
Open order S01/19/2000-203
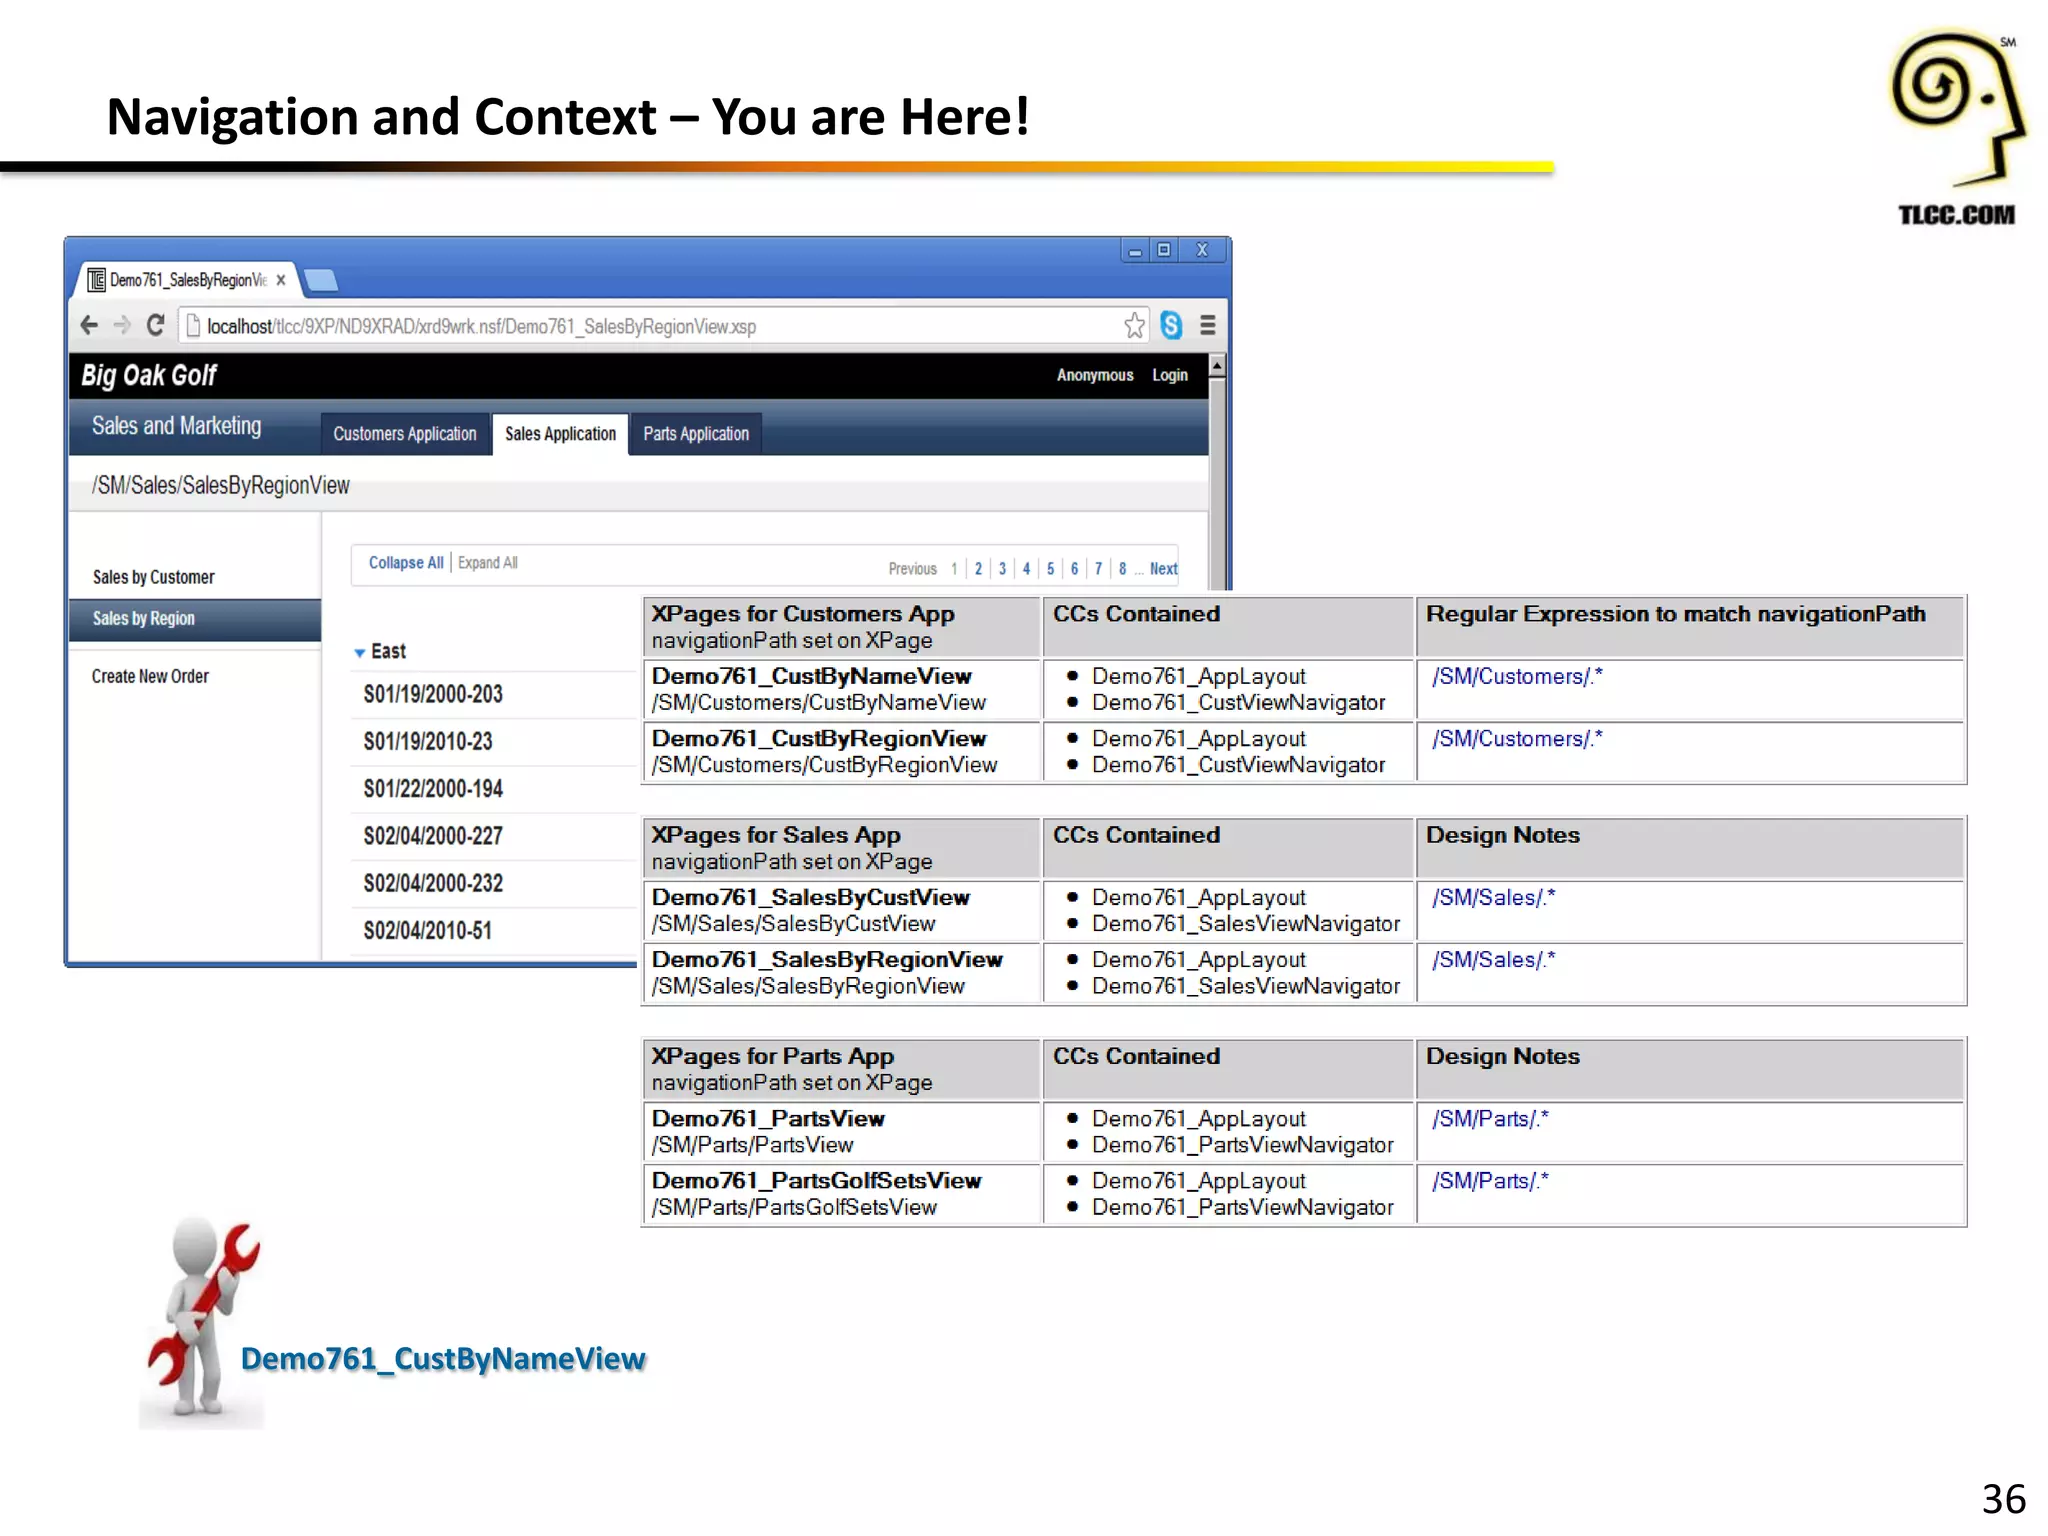(433, 694)
